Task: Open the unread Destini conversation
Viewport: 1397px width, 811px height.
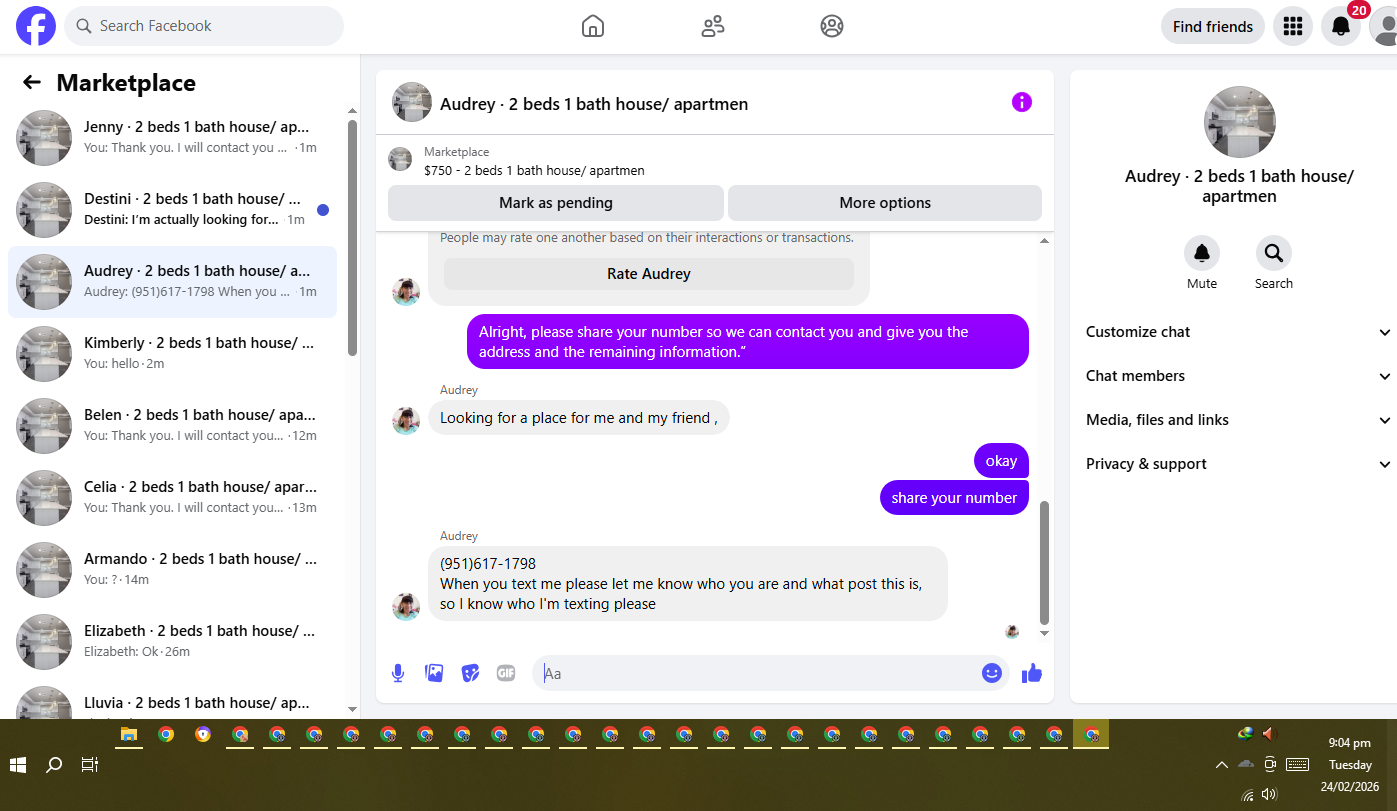Action: [x=173, y=210]
